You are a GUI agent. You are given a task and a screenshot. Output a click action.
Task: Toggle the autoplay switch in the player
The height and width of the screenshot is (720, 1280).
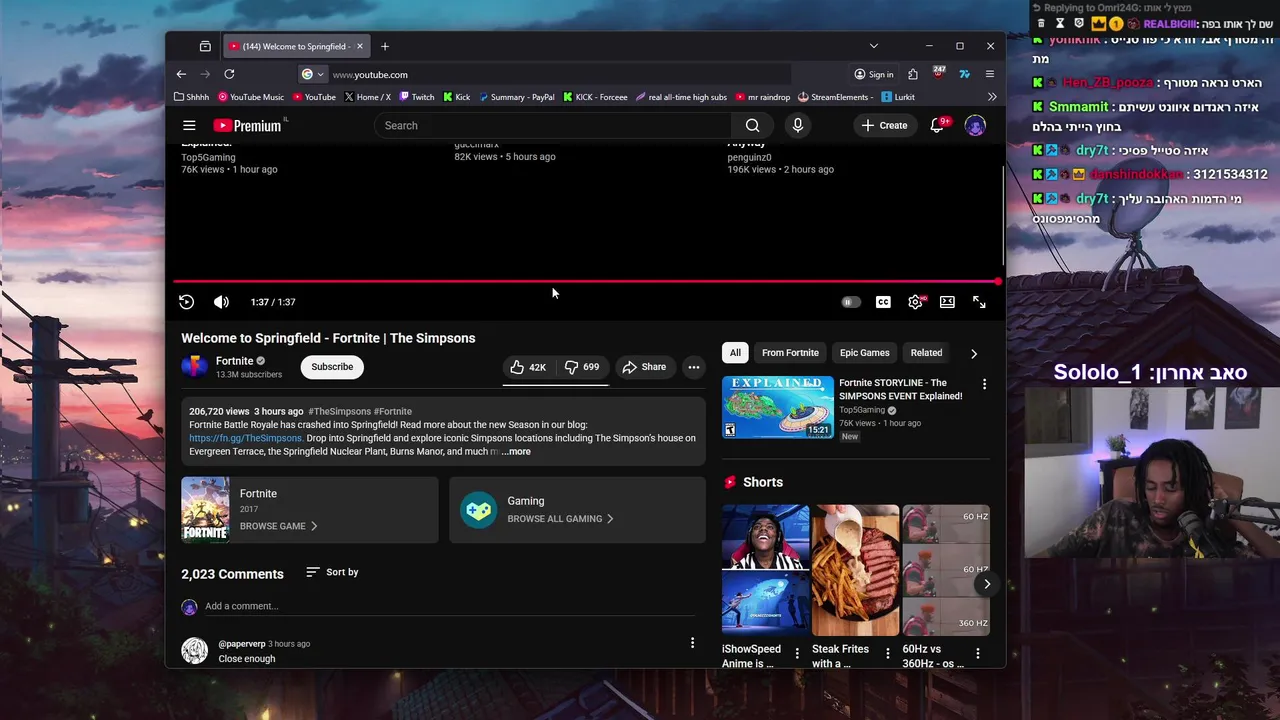pos(850,302)
